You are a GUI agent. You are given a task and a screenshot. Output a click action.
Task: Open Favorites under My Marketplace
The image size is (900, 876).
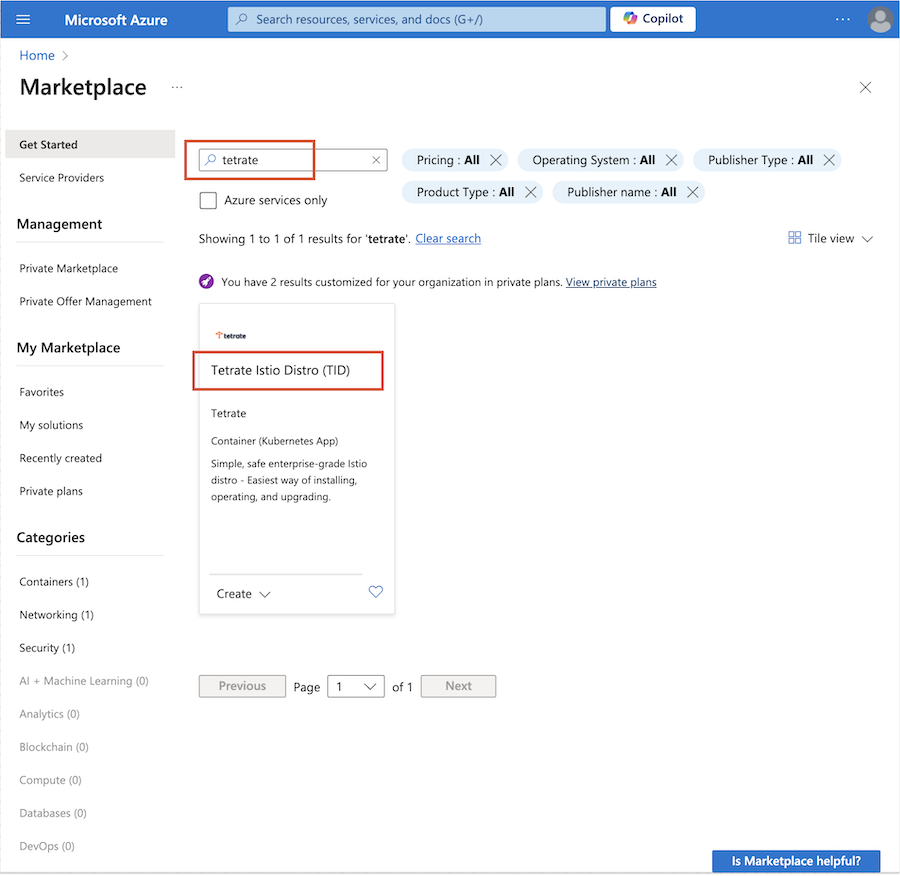pyautogui.click(x=41, y=393)
